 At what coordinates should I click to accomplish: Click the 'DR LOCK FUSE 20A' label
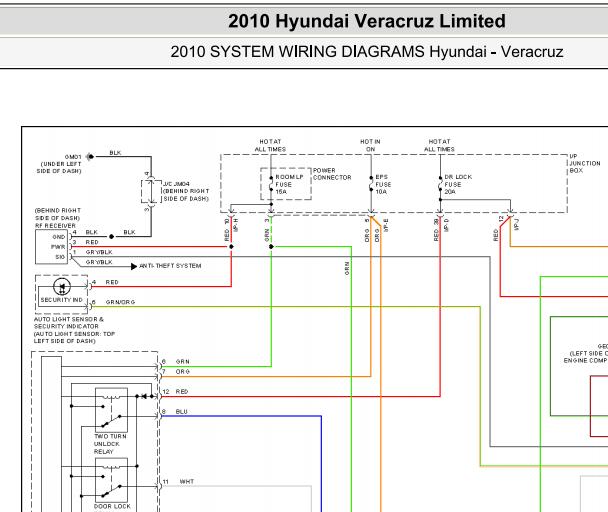pos(458,184)
